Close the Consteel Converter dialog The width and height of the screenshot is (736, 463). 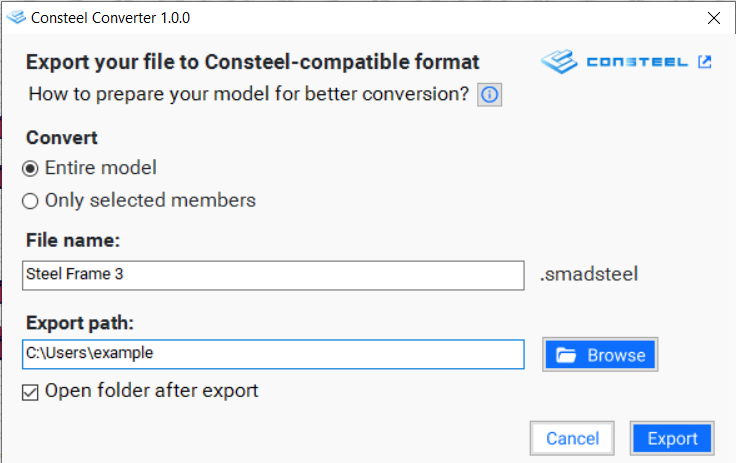[x=713, y=18]
